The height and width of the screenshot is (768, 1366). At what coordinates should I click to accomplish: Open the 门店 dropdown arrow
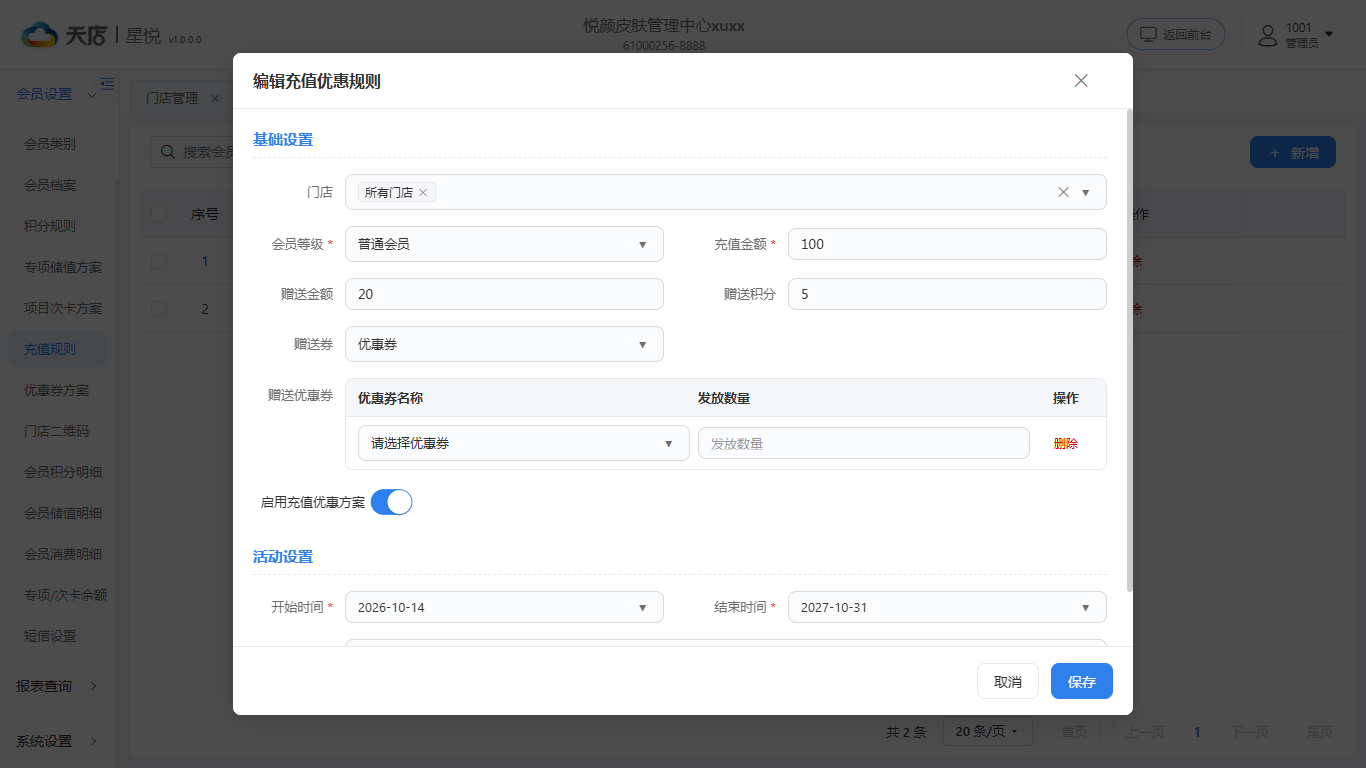(1086, 192)
